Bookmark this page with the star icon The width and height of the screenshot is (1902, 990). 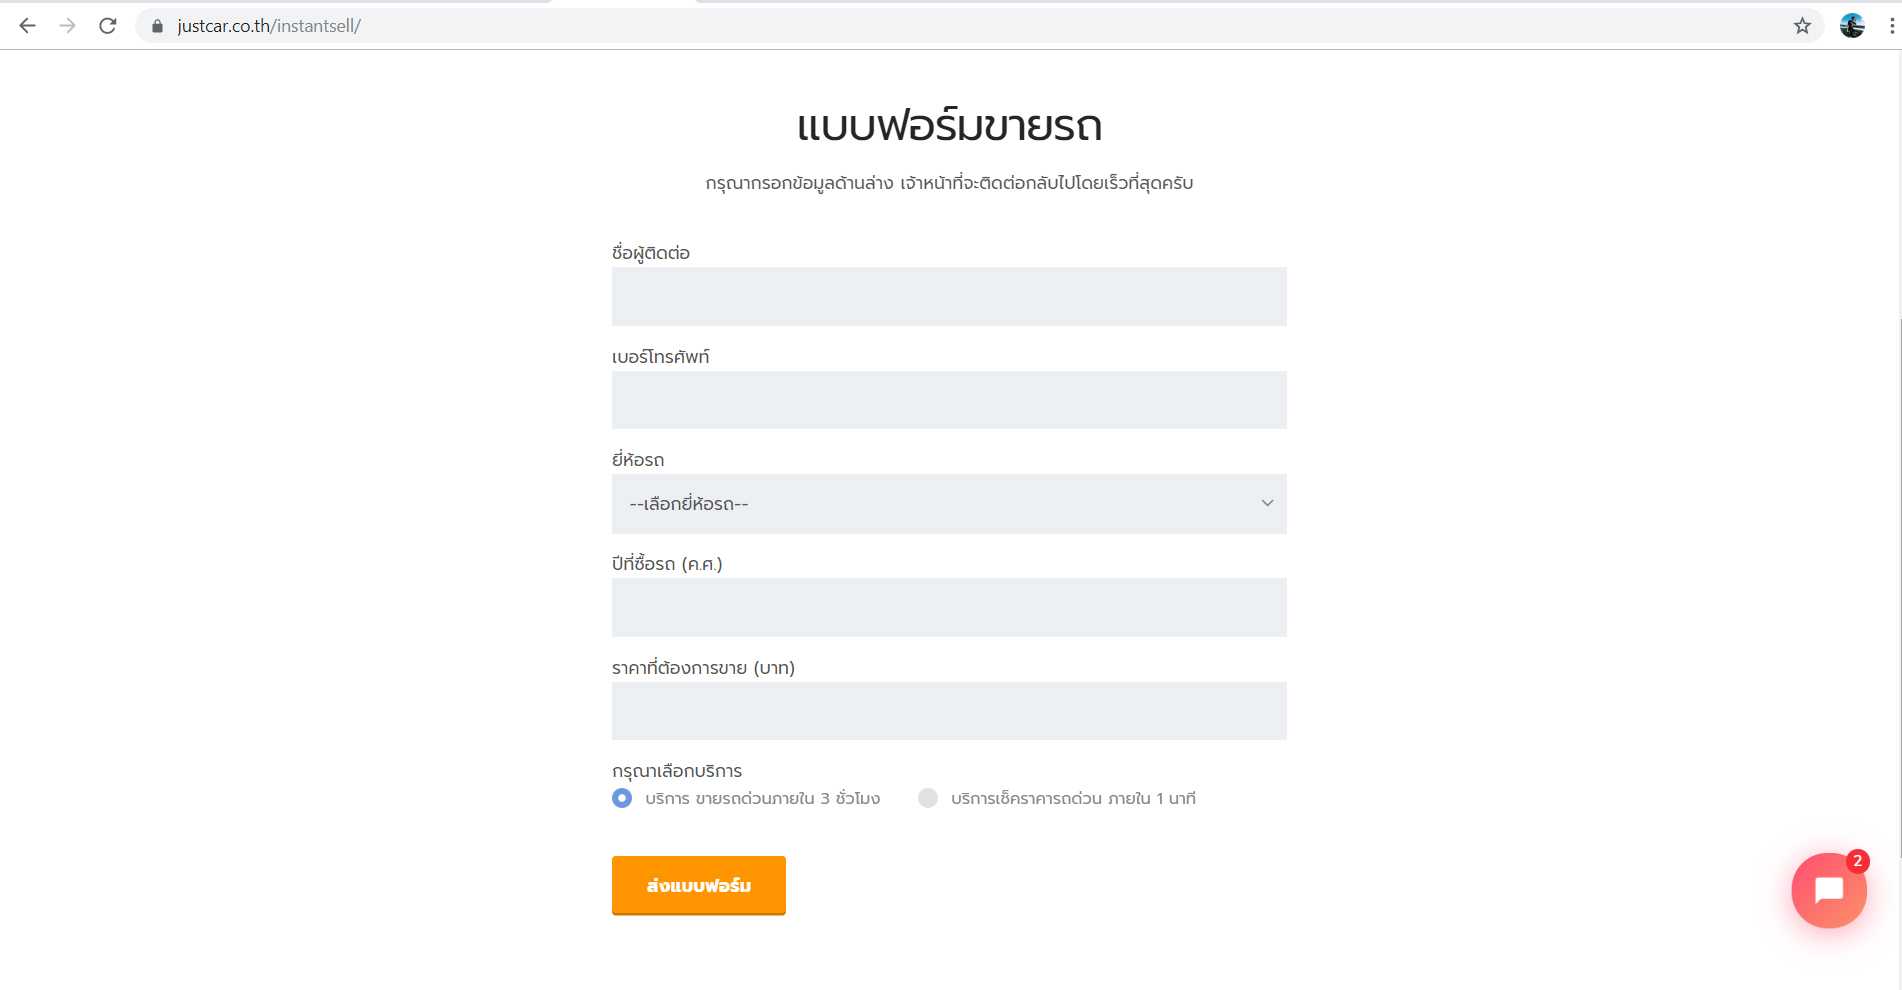(1802, 26)
